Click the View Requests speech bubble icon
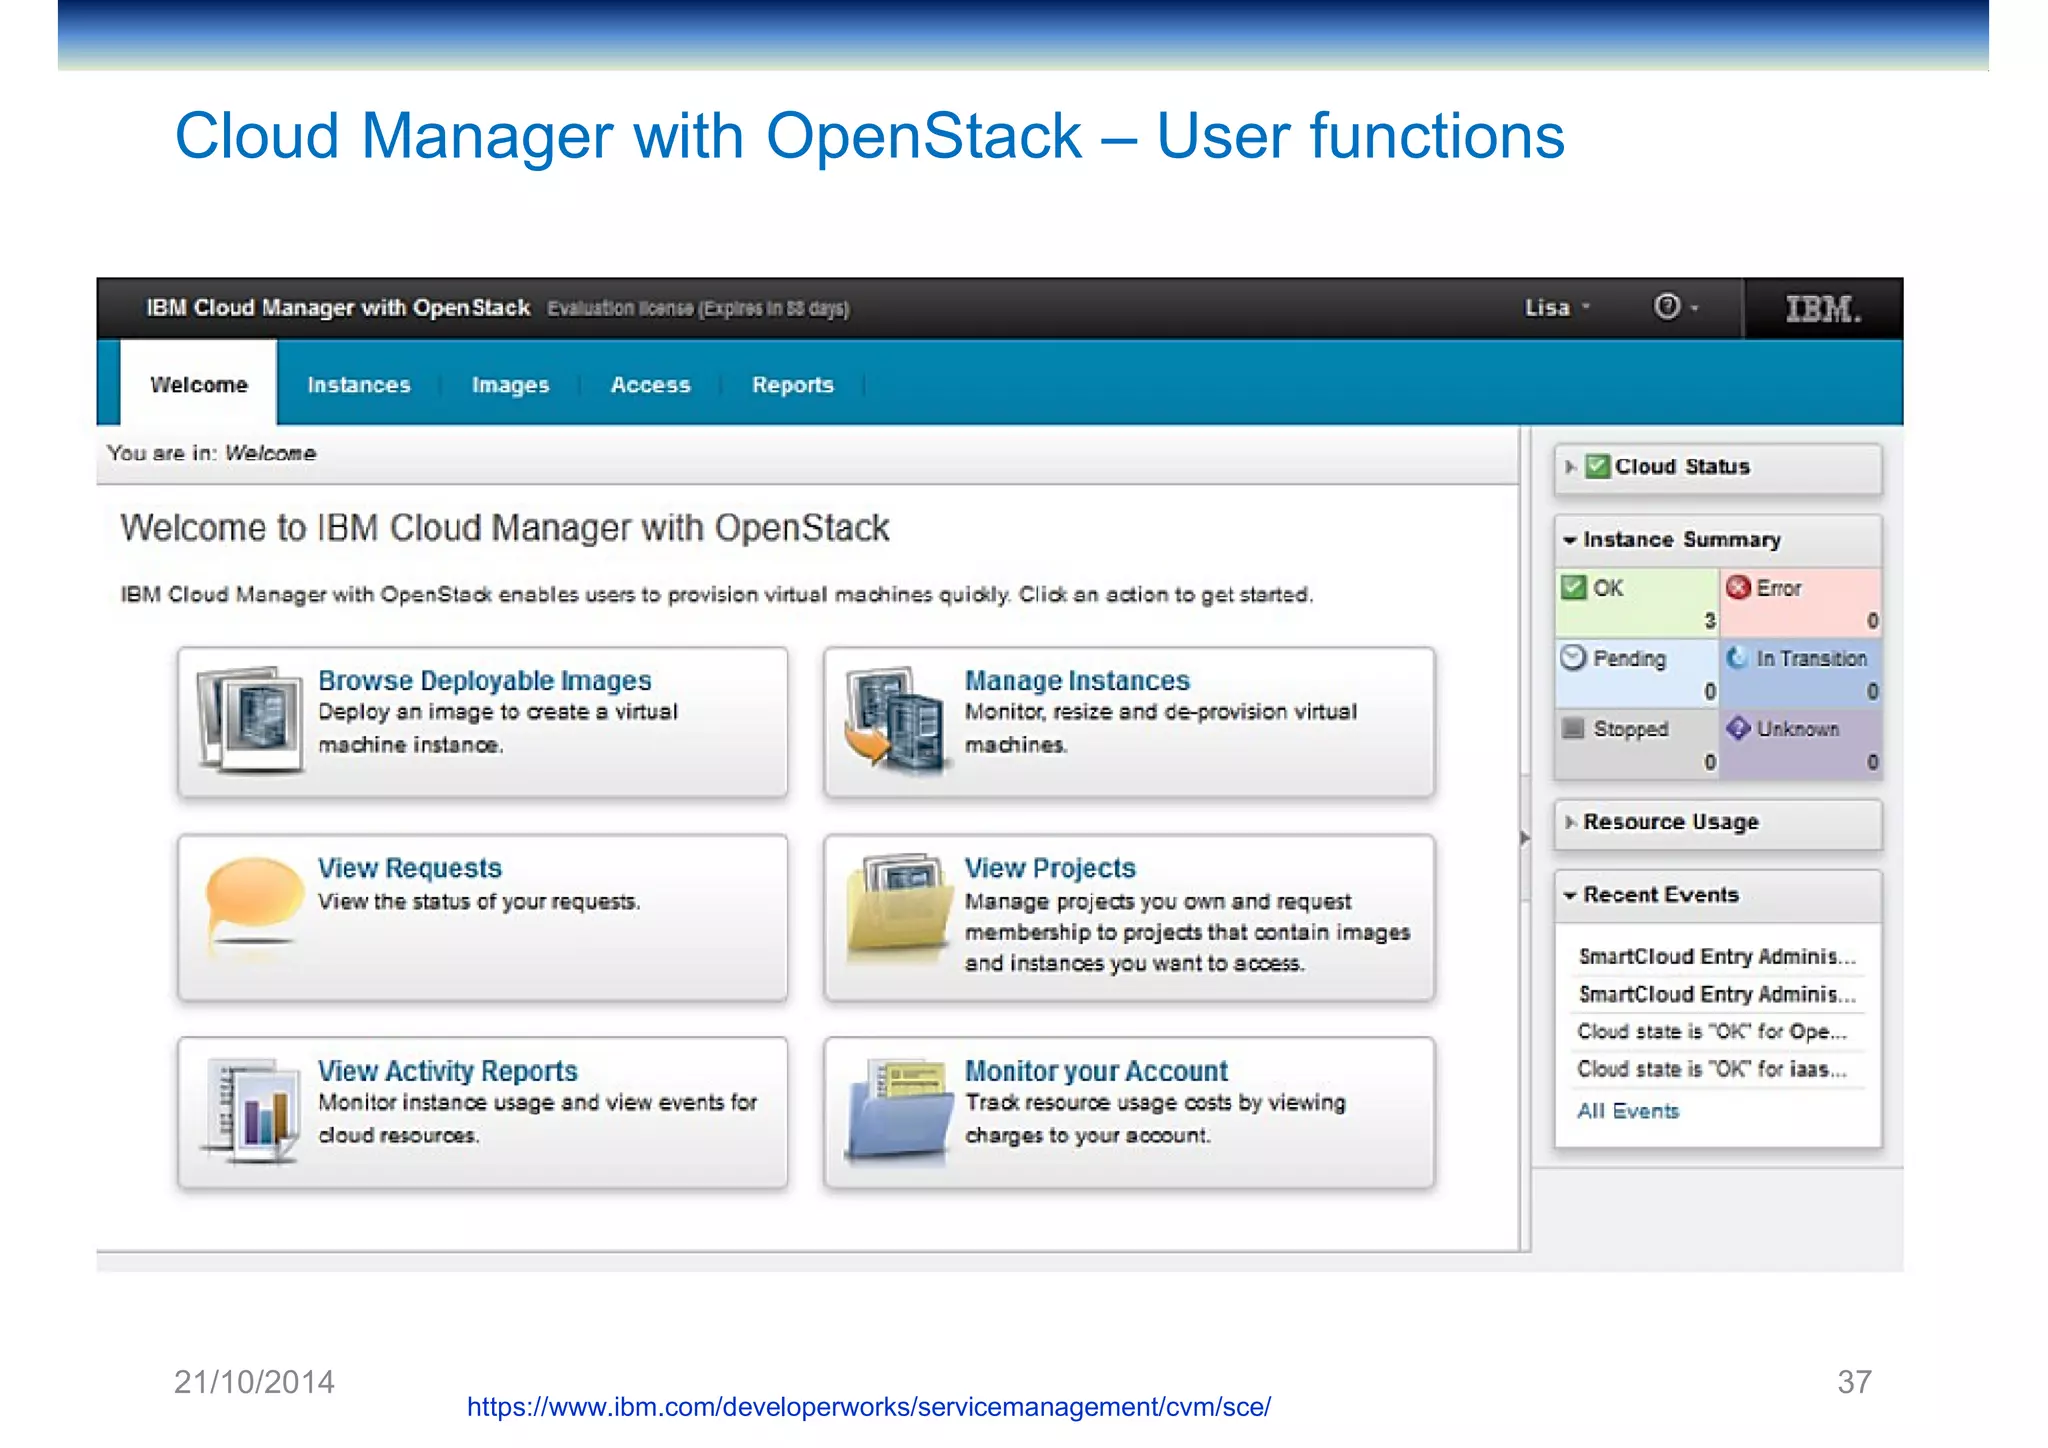The width and height of the screenshot is (2048, 1448). (x=253, y=901)
